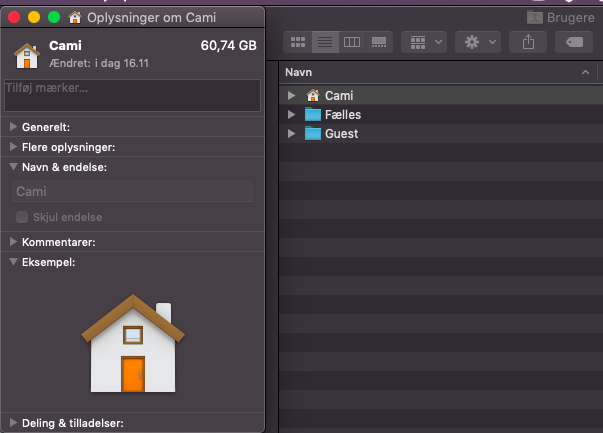The width and height of the screenshot is (603, 433).
Task: Open the group-by arrangement dropdown
Action: pos(424,42)
